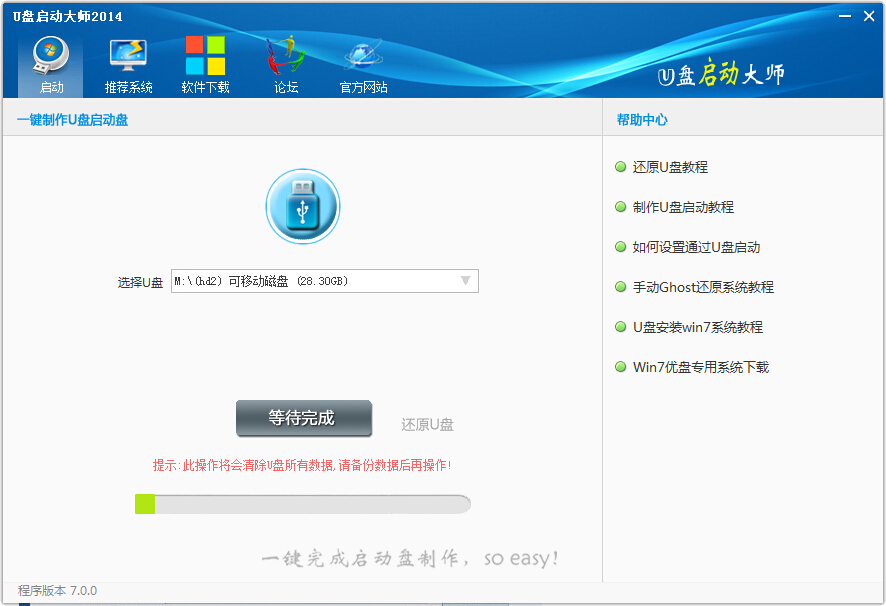Click the U盘启动大师2014 window title

67,16
